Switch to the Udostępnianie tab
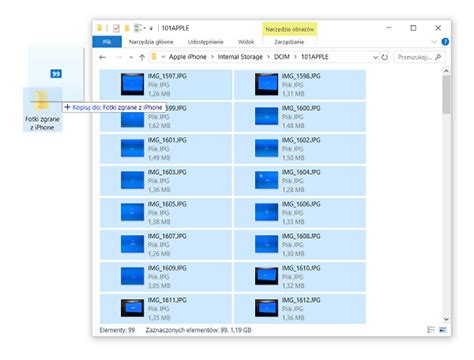 [206, 42]
